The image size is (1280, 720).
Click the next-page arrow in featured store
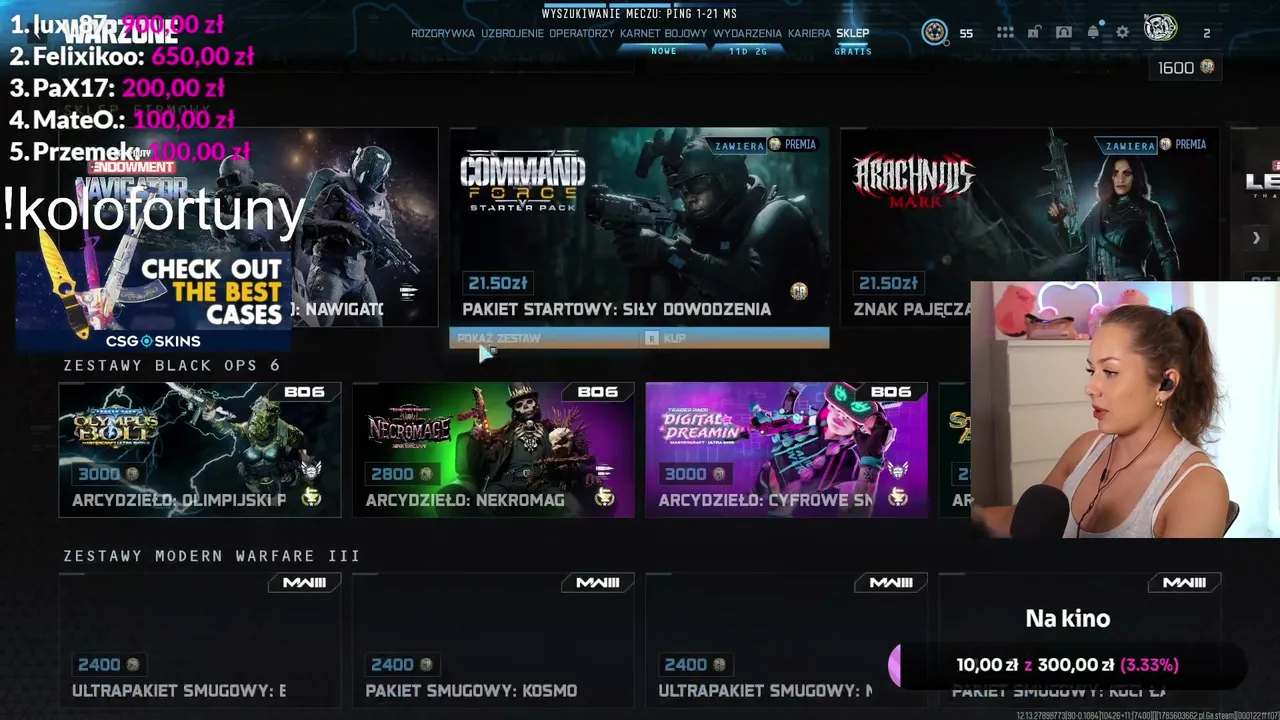point(1256,238)
